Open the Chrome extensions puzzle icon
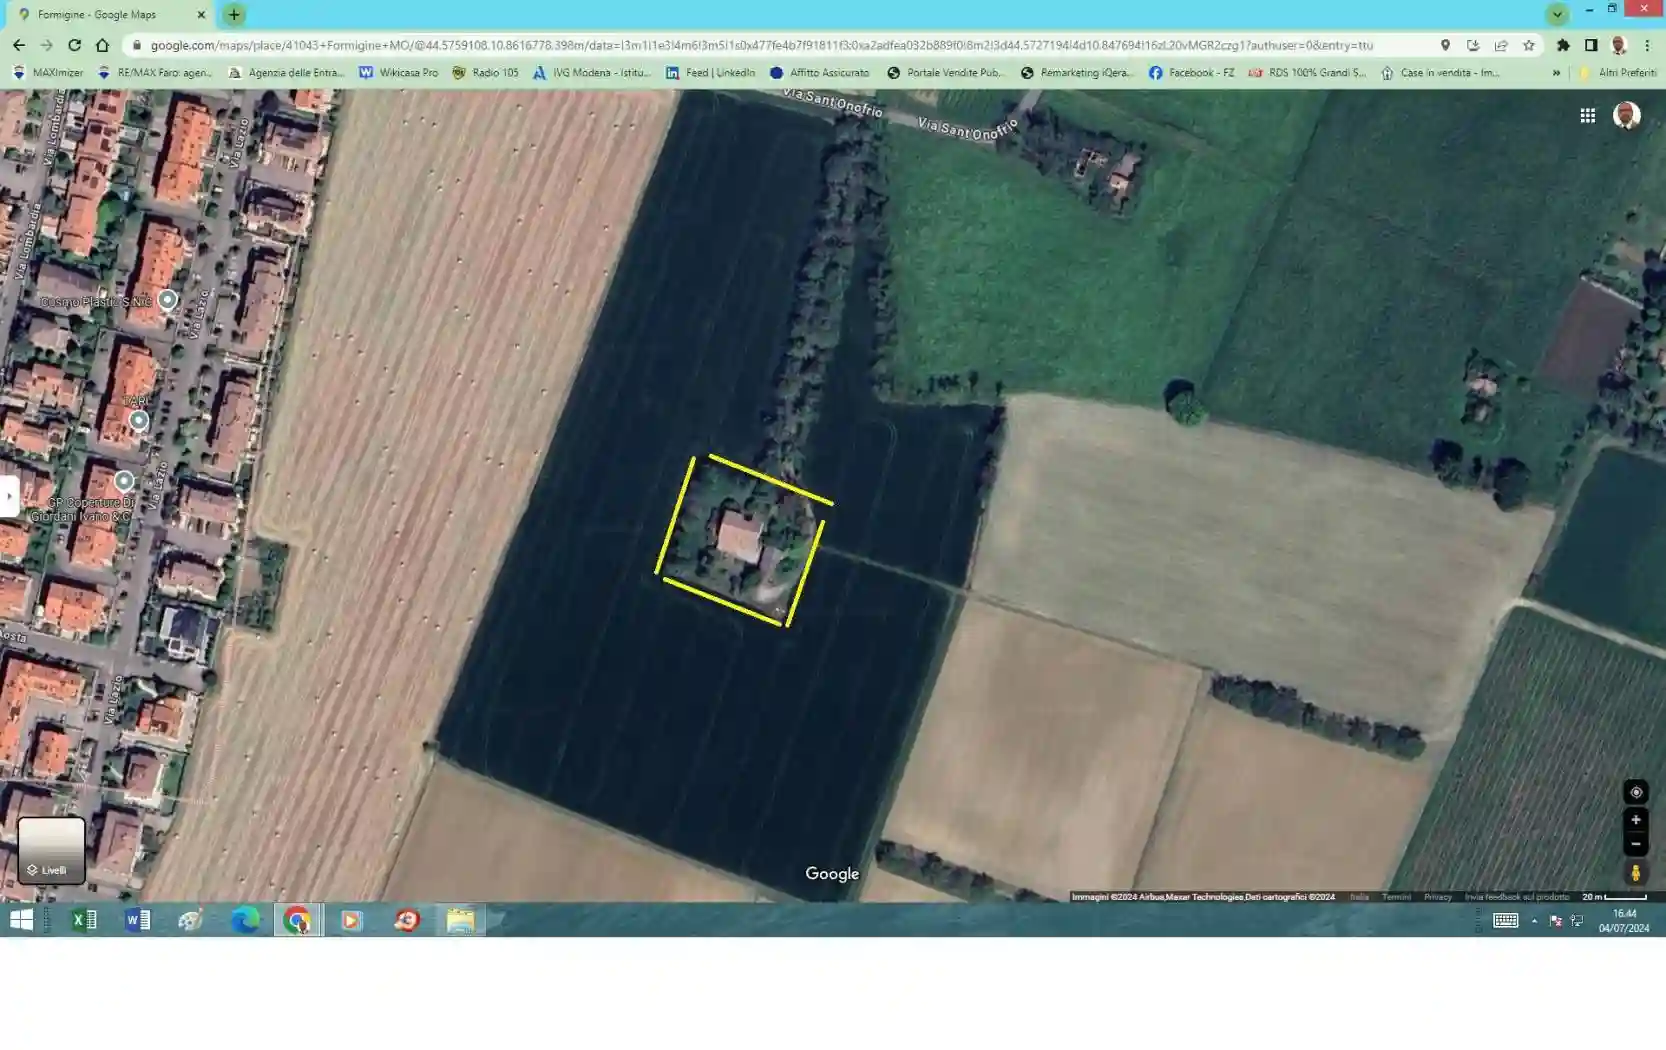The height and width of the screenshot is (1050, 1666). (1563, 45)
